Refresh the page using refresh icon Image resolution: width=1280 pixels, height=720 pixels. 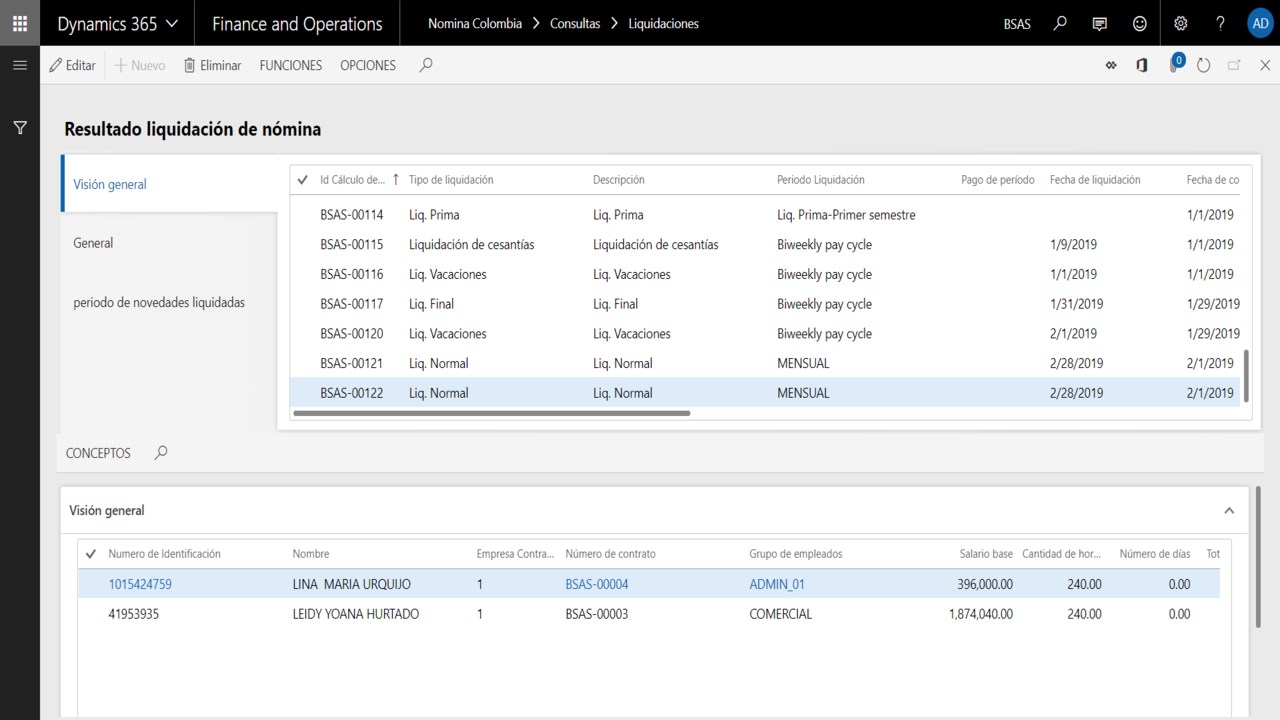tap(1203, 65)
